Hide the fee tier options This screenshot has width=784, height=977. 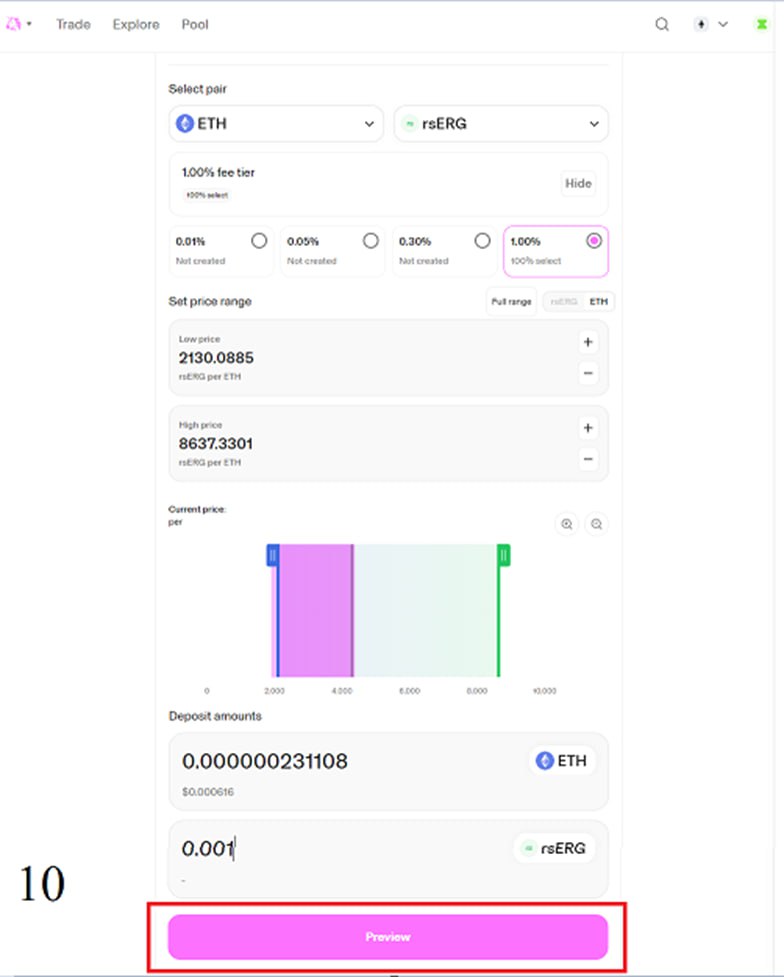[x=578, y=184]
